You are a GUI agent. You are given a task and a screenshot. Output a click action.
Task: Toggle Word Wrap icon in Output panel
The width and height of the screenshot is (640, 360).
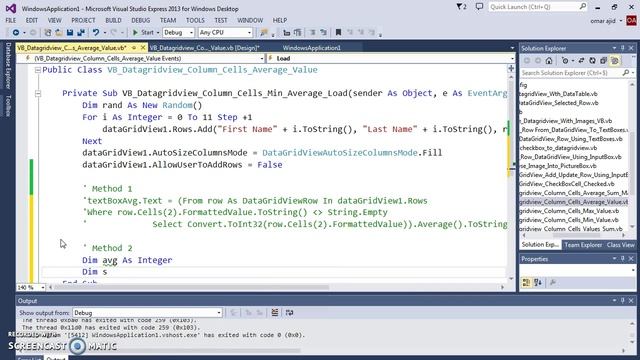coord(289,313)
